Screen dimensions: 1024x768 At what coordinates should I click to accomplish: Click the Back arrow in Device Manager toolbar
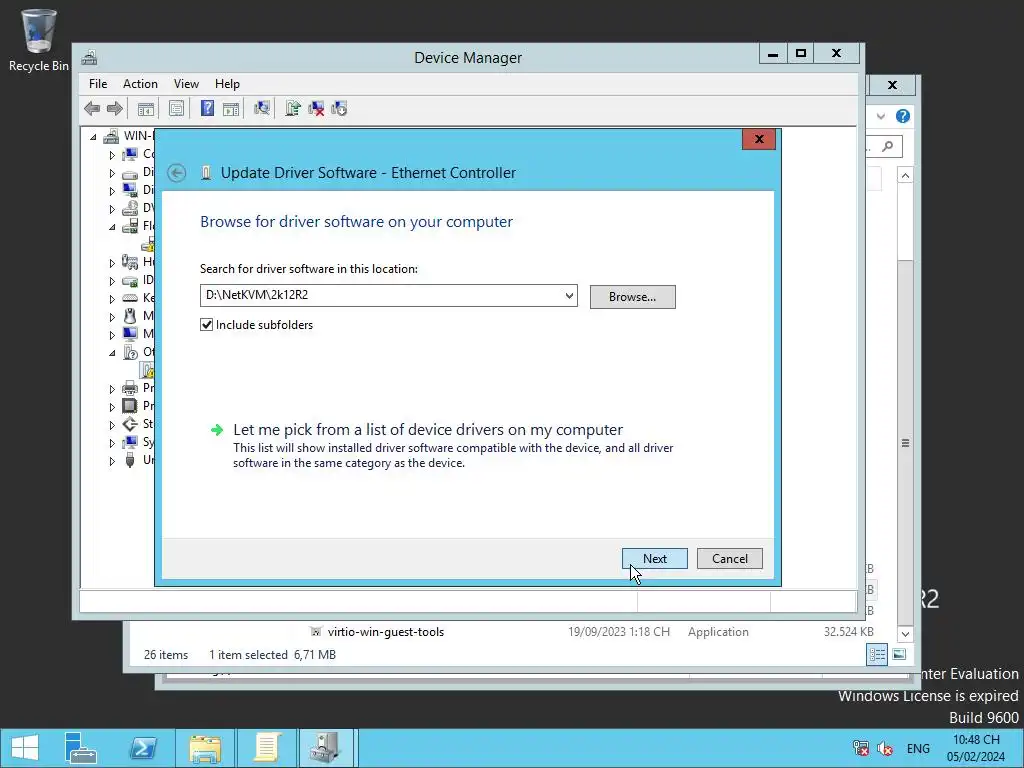[92, 108]
